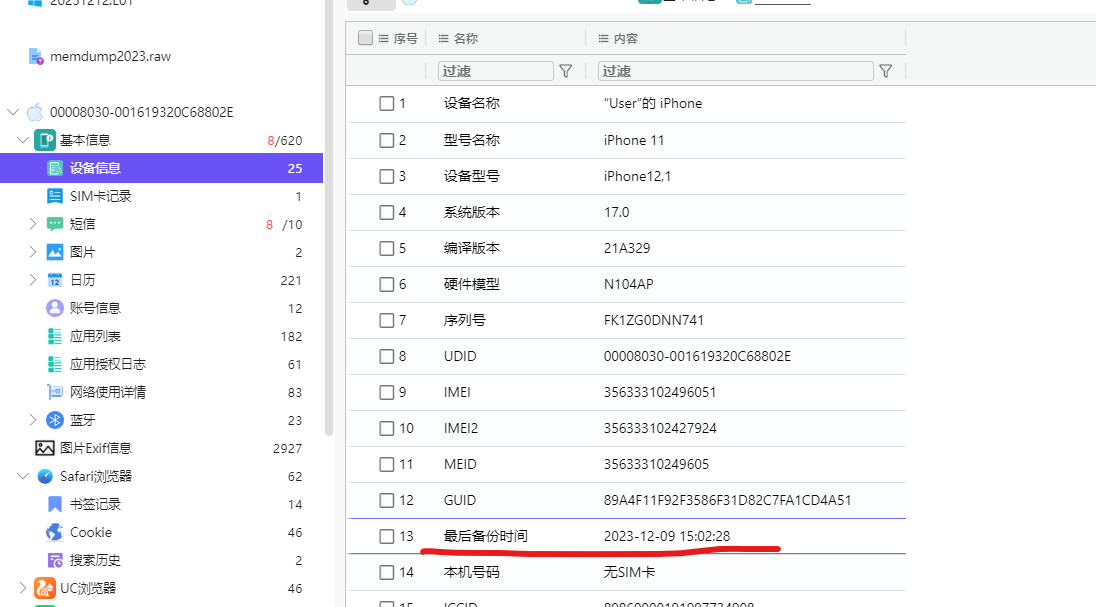Image resolution: width=1096 pixels, height=607 pixels.
Task: Open the 图片Exif信息 icon
Action: click(45, 448)
